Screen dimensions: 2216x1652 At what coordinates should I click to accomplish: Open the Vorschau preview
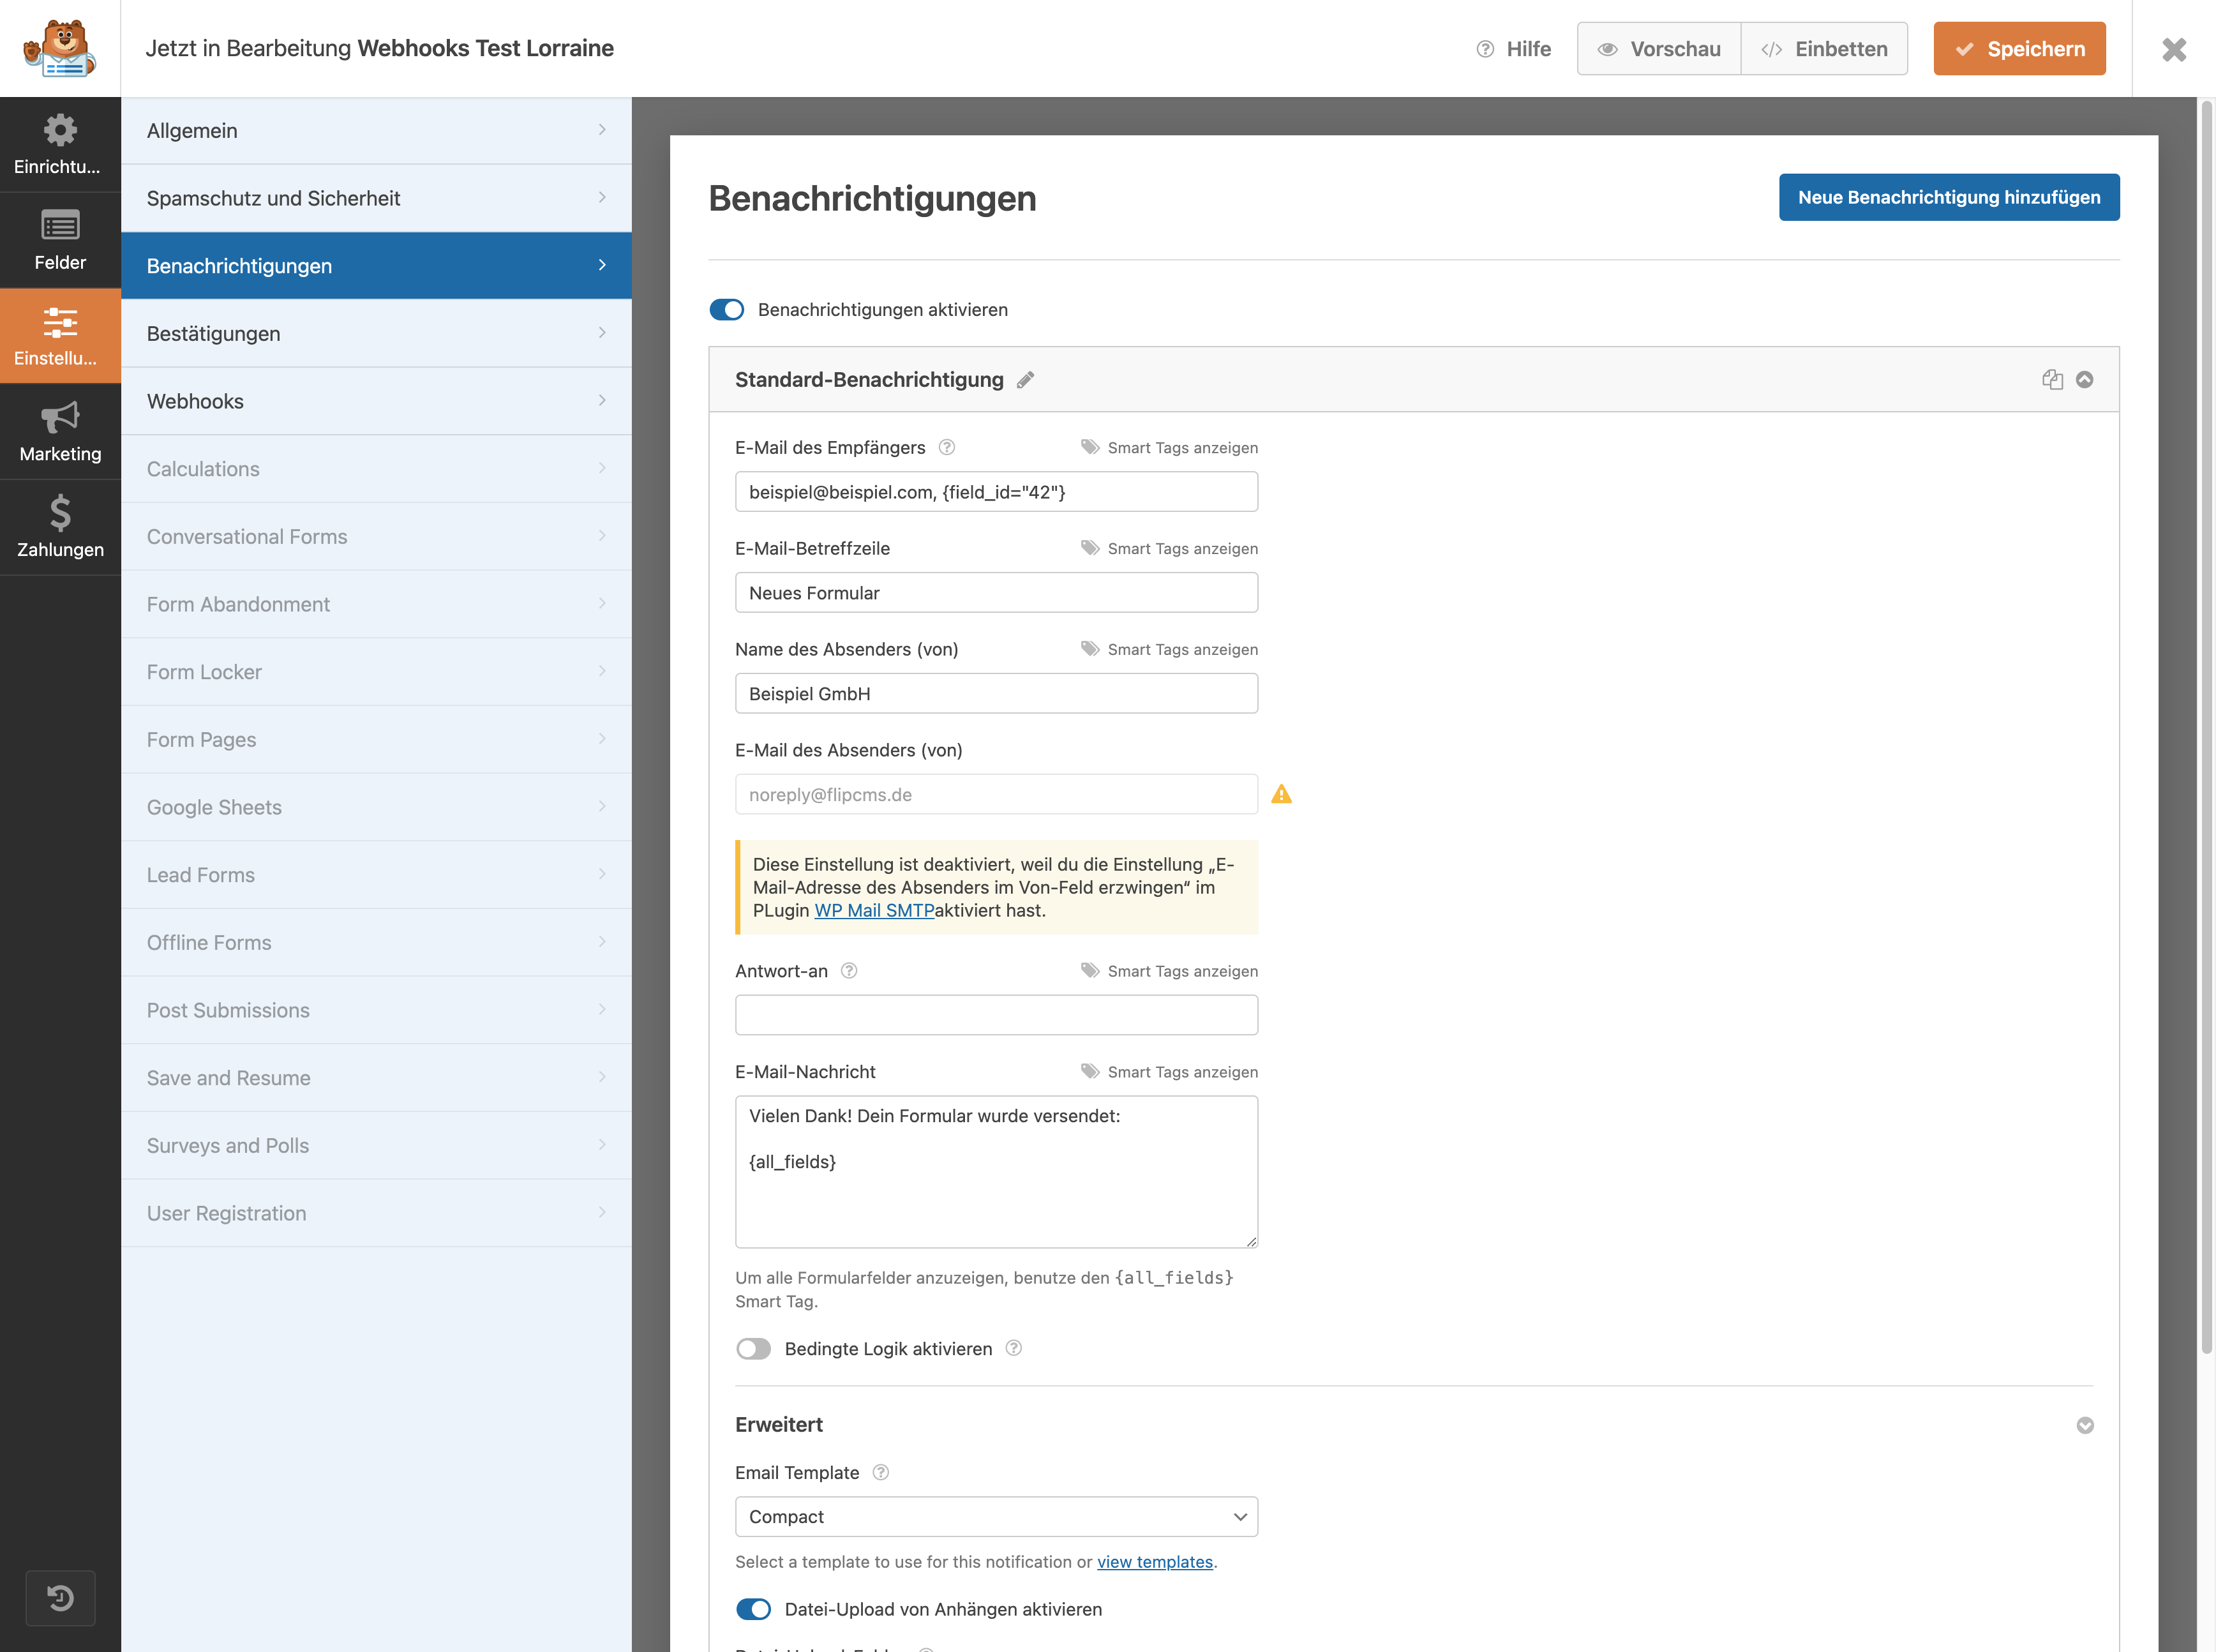(1659, 49)
